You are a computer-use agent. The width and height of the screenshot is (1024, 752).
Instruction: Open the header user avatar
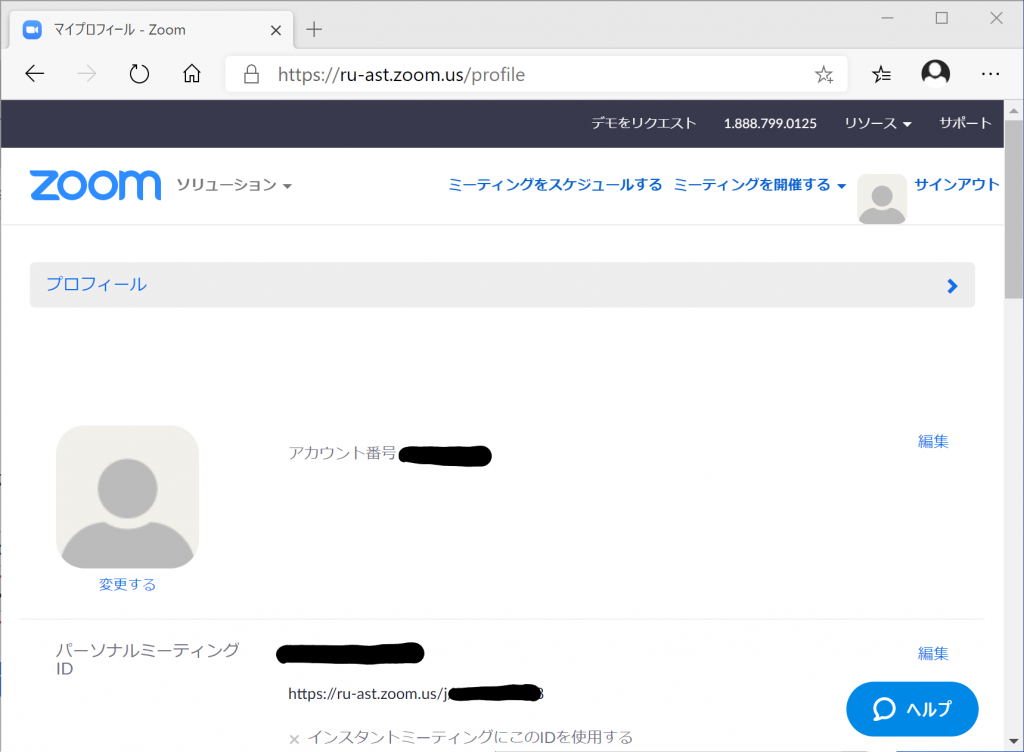click(x=882, y=199)
